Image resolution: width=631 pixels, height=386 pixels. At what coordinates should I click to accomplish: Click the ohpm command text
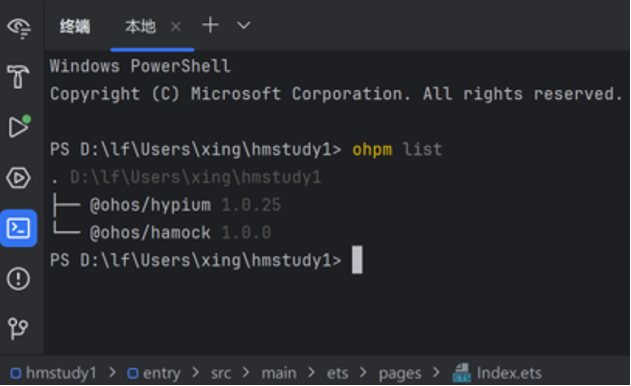pyautogui.click(x=372, y=150)
